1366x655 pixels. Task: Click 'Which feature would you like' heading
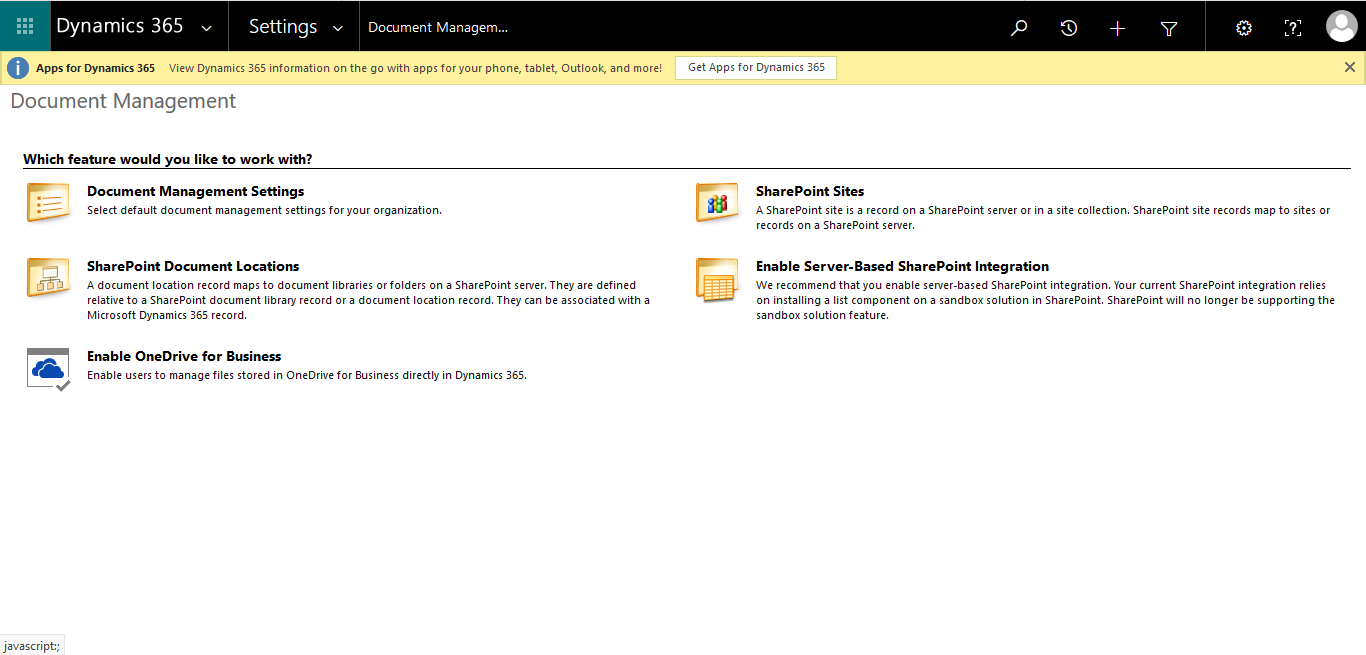[x=167, y=159]
